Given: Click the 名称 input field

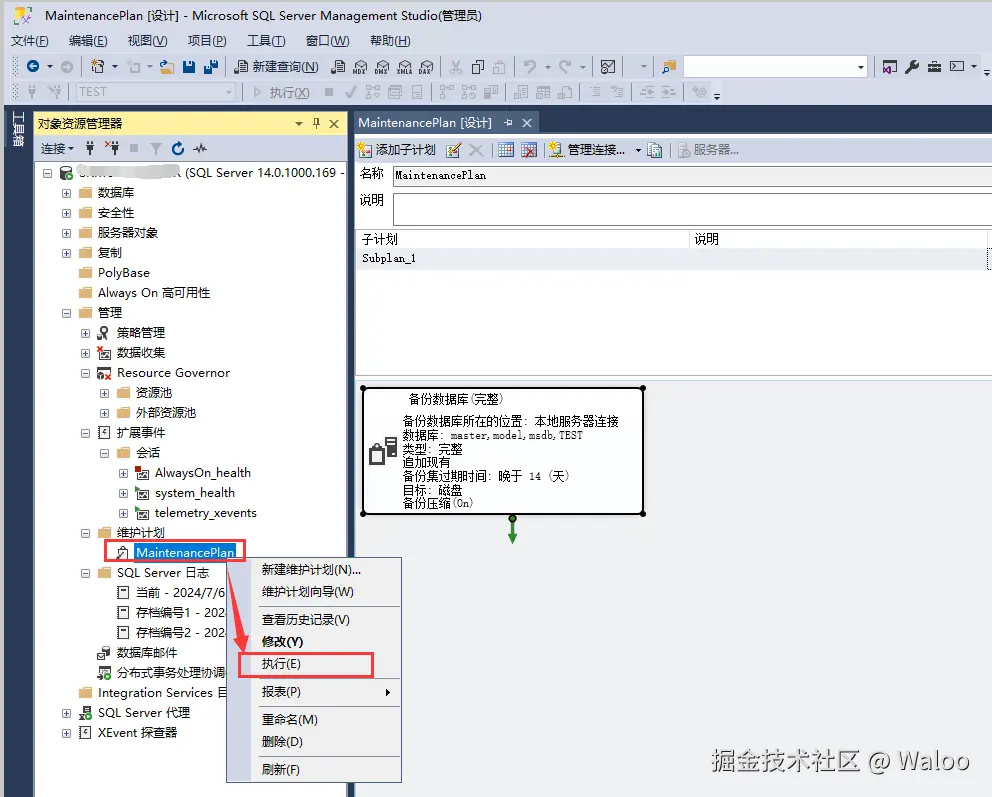Looking at the screenshot, I should click(692, 176).
